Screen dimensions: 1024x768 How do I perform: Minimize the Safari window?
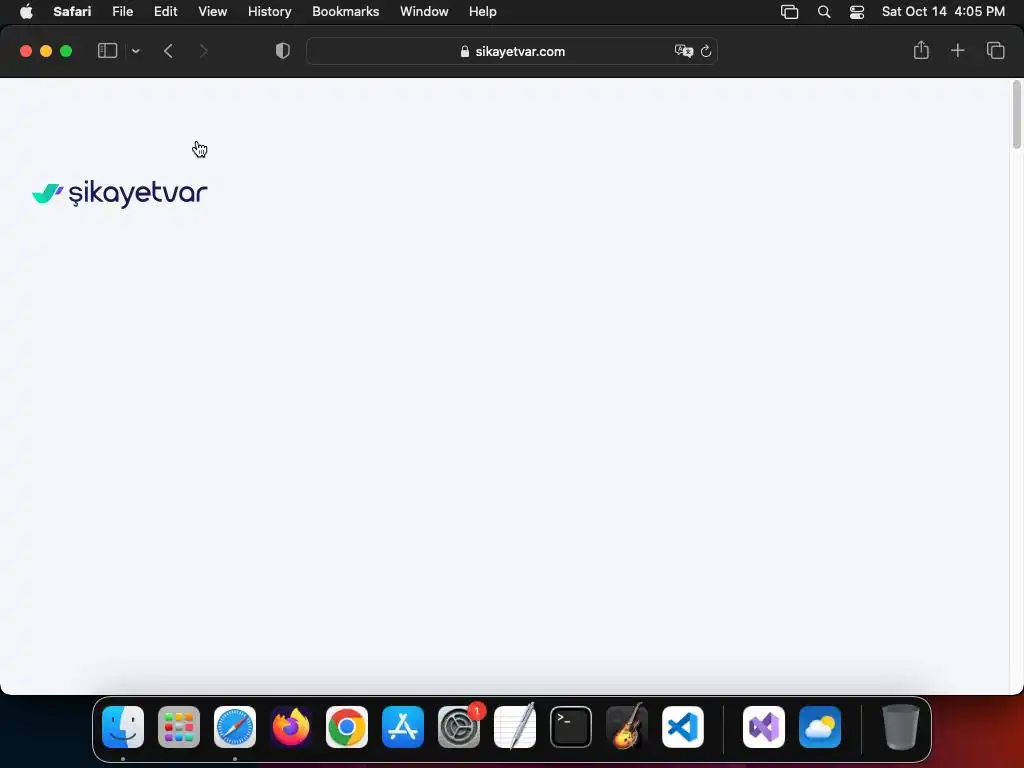[46, 51]
